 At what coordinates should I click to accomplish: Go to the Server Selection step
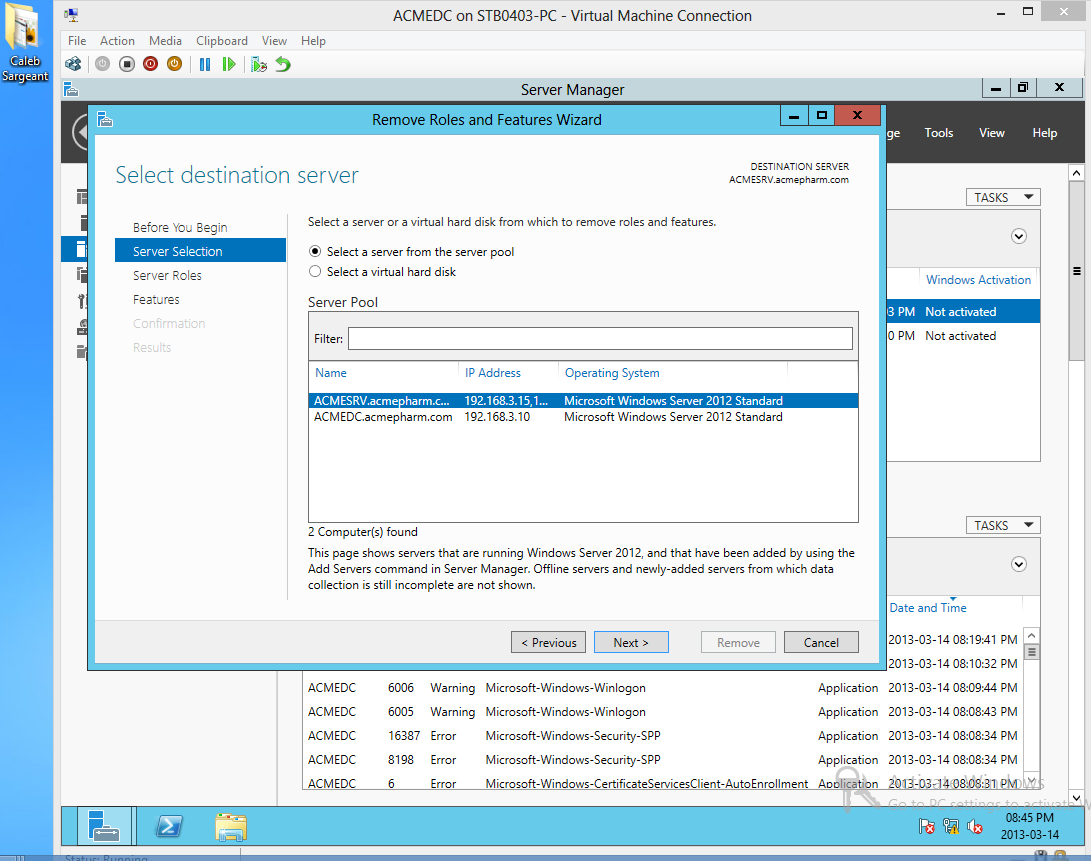click(x=200, y=251)
